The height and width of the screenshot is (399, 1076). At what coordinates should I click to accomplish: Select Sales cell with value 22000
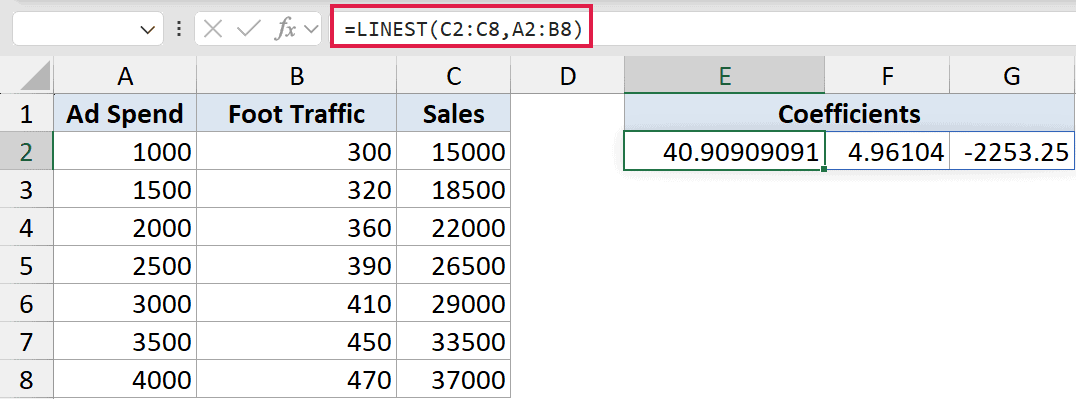(x=454, y=227)
